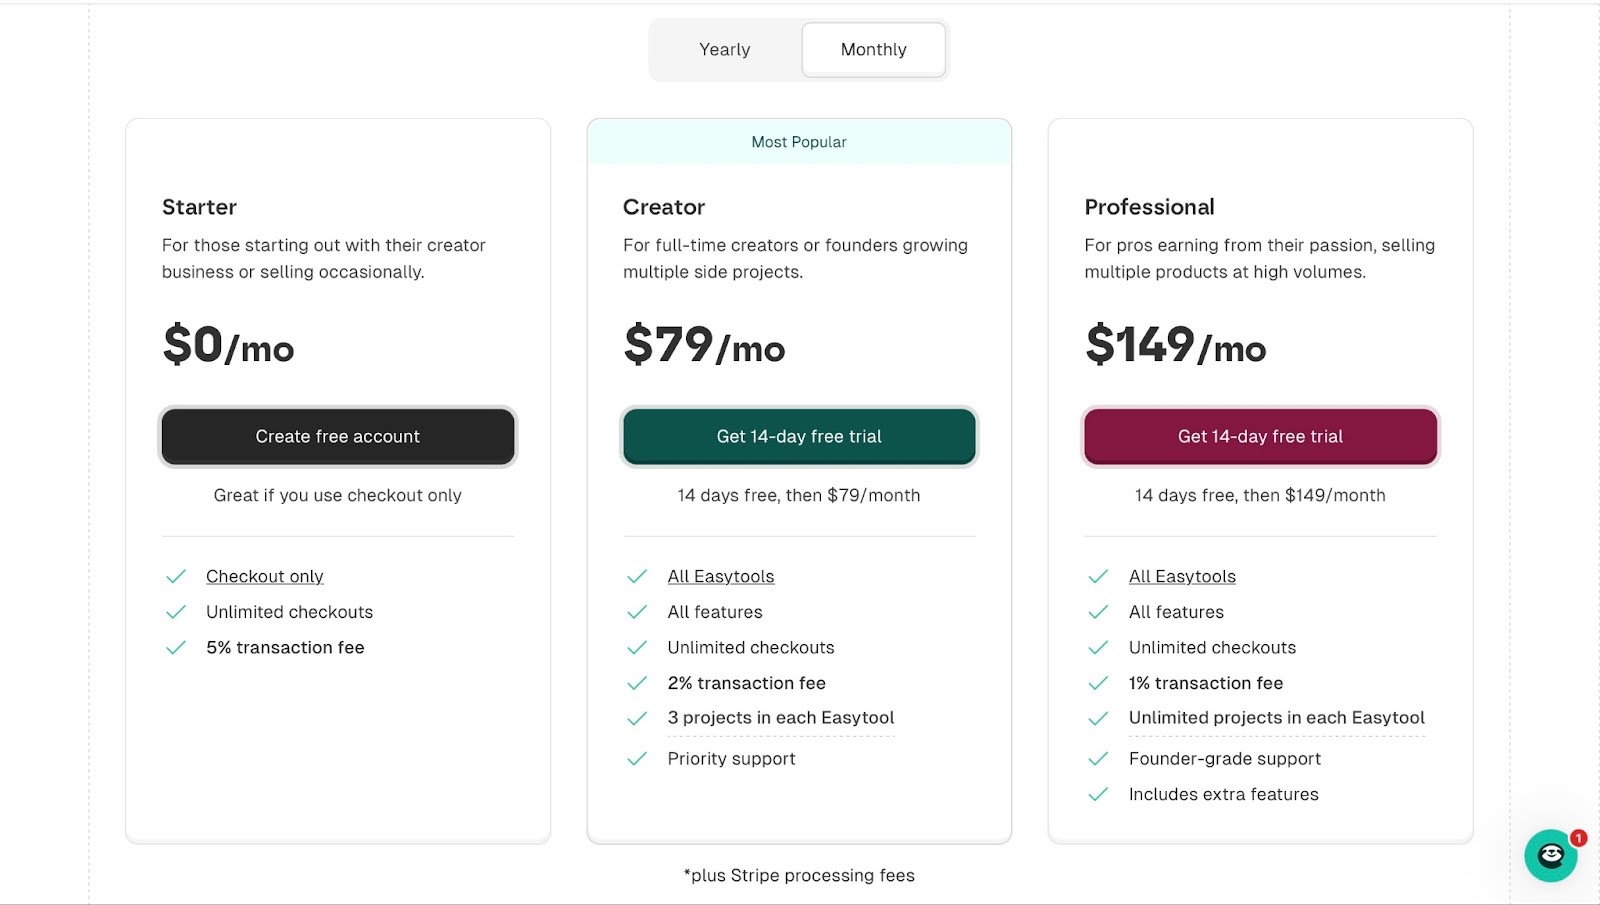Viewport: 1600px width, 905px height.
Task: Click checkmark next to Includes extra features
Action: 1098,795
